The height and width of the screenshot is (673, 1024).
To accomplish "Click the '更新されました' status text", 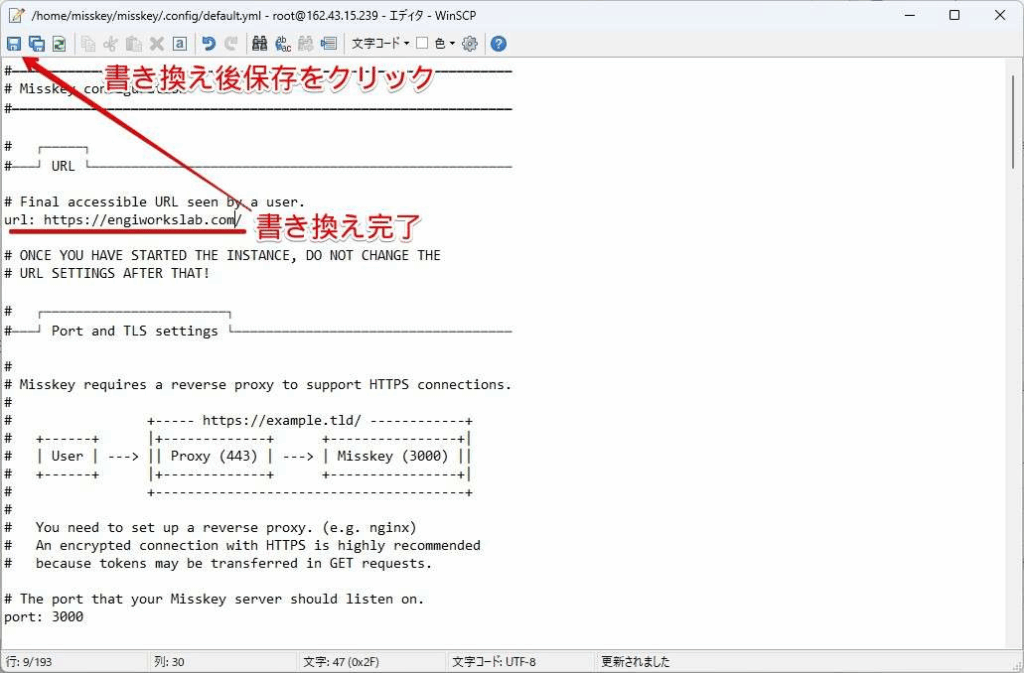I will (635, 662).
